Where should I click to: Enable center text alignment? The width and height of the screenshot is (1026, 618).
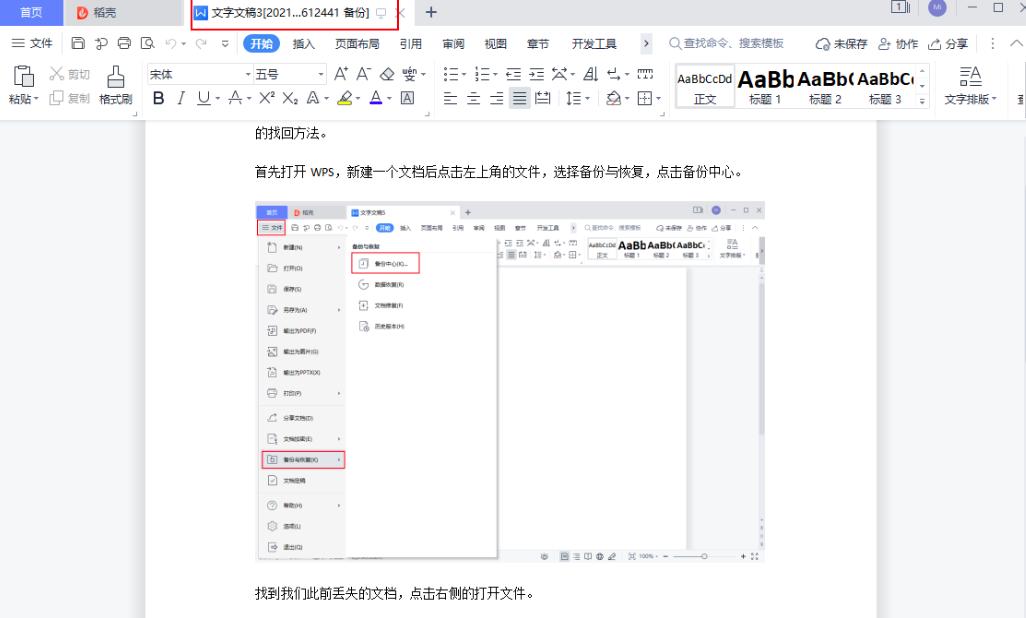pyautogui.click(x=473, y=98)
